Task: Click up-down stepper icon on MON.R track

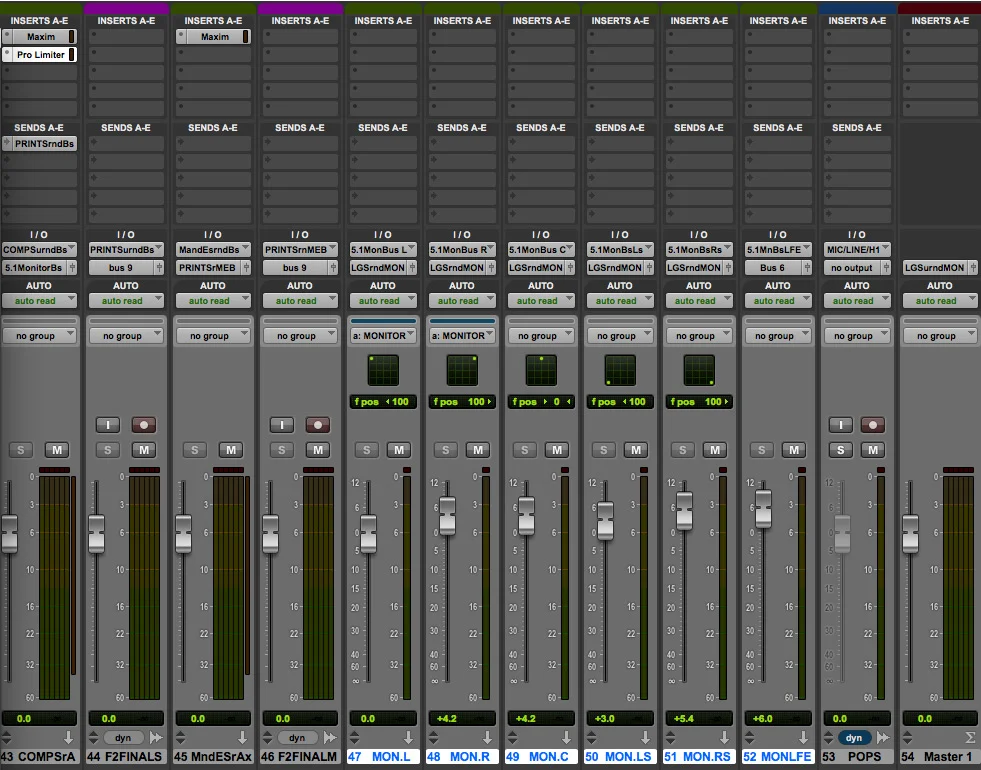Action: pos(434,738)
